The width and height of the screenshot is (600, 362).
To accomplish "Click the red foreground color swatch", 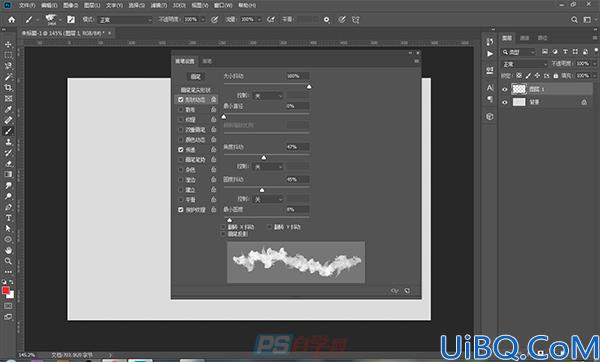I will [x=6, y=290].
